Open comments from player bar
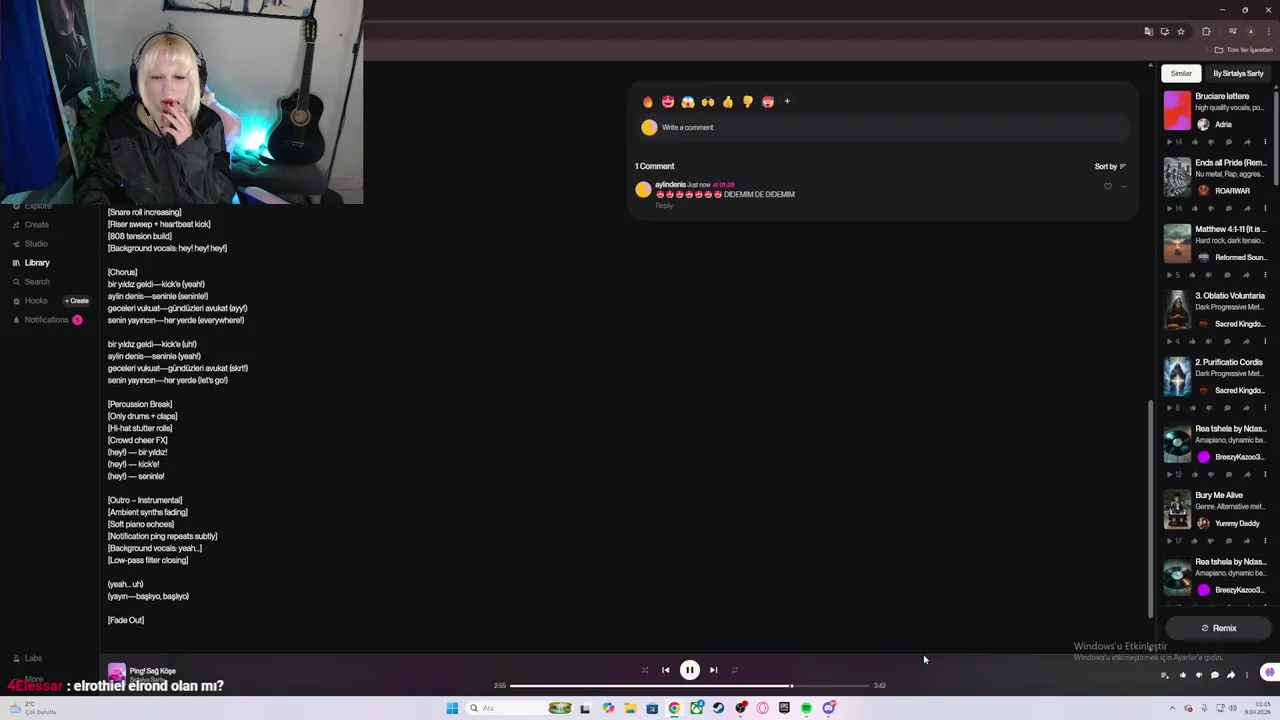This screenshot has height=720, width=1280. click(1215, 675)
